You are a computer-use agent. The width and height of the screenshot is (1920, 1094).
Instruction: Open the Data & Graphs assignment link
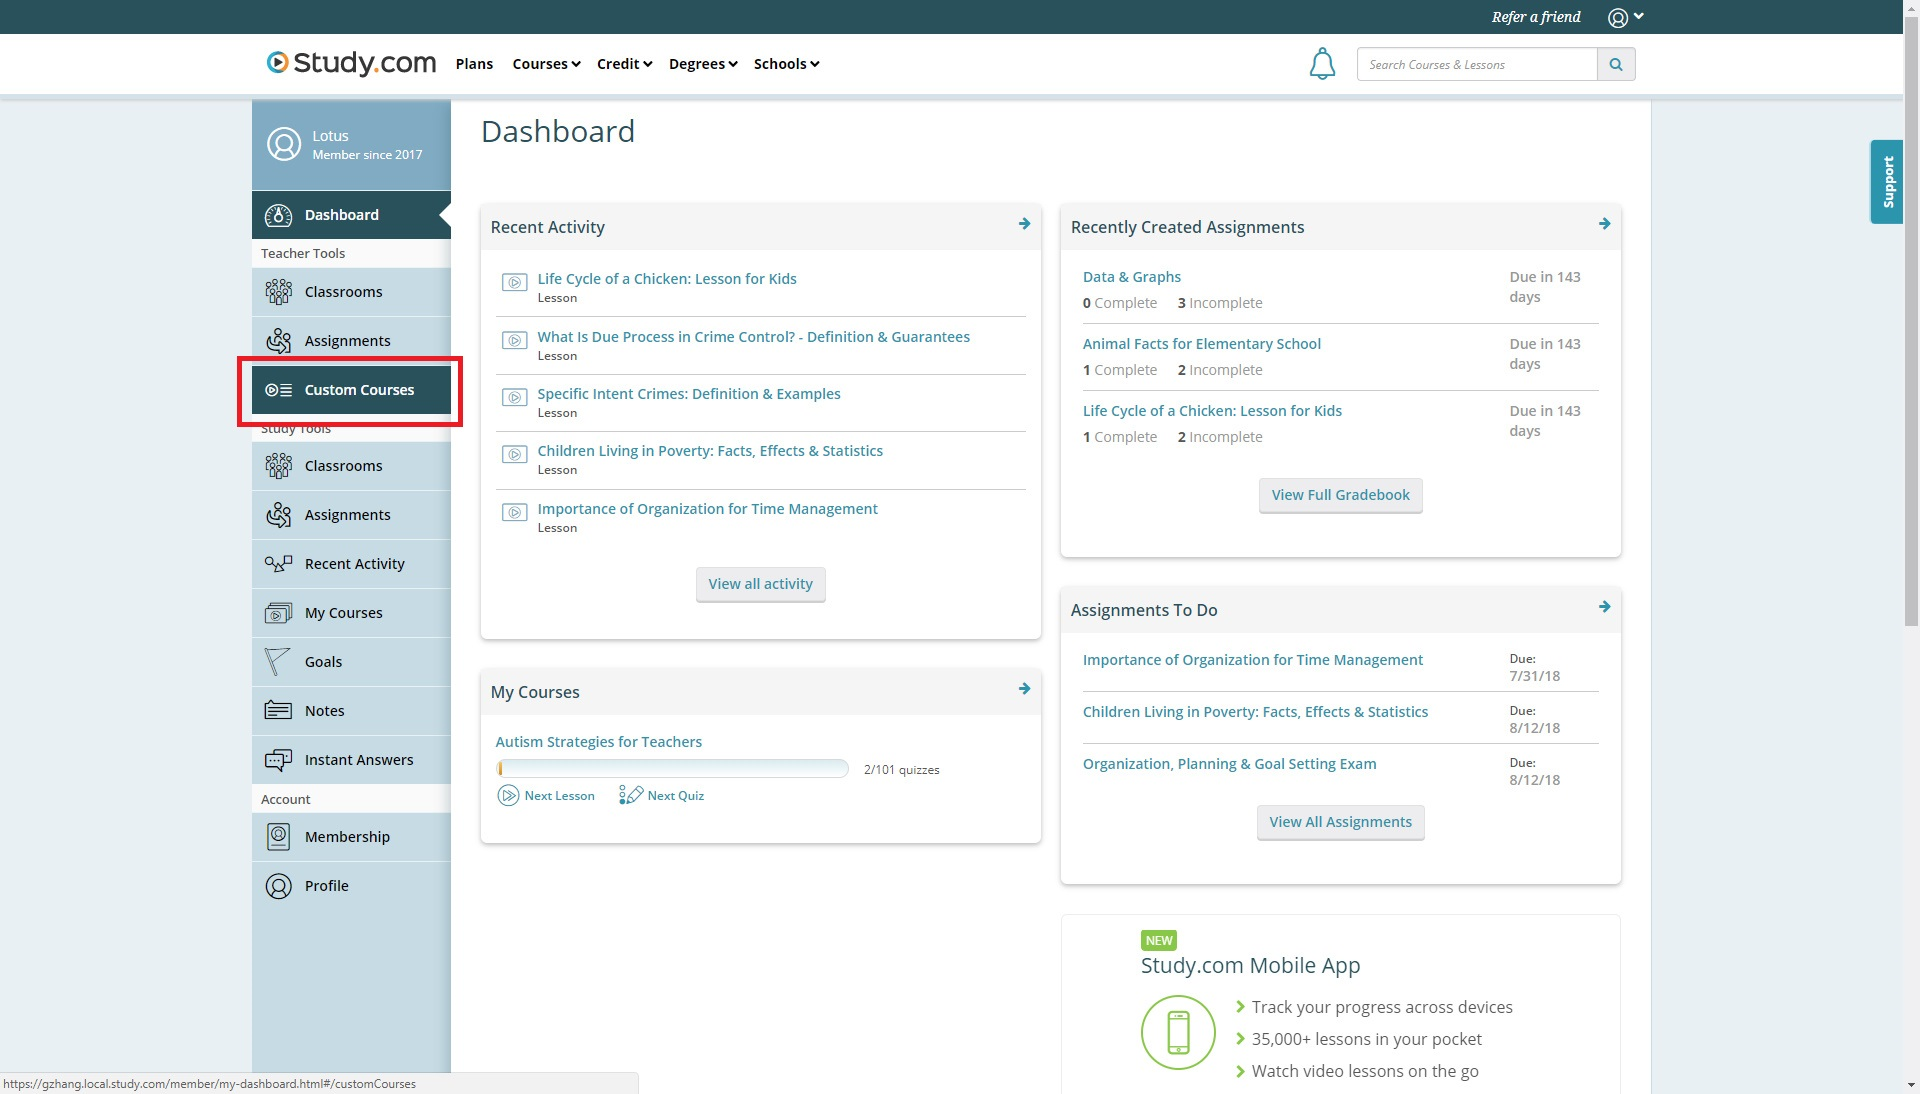point(1131,277)
